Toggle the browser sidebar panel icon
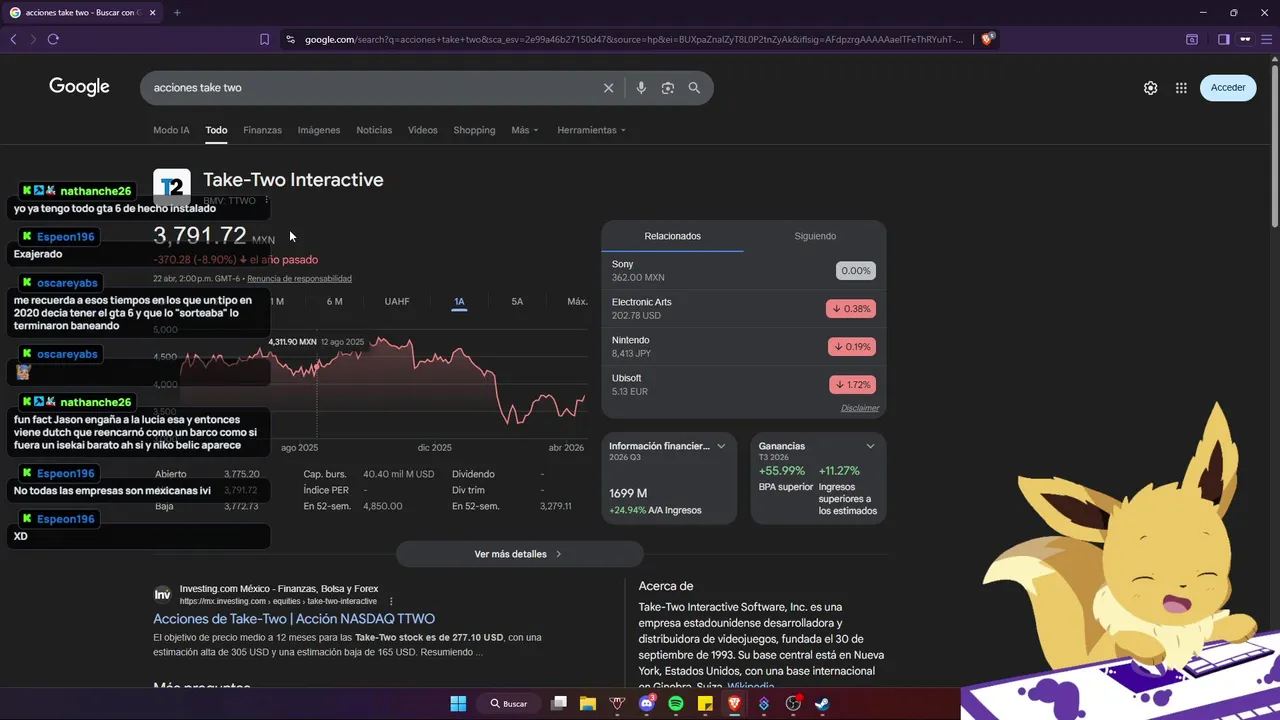The image size is (1280, 720). pos(1223,39)
